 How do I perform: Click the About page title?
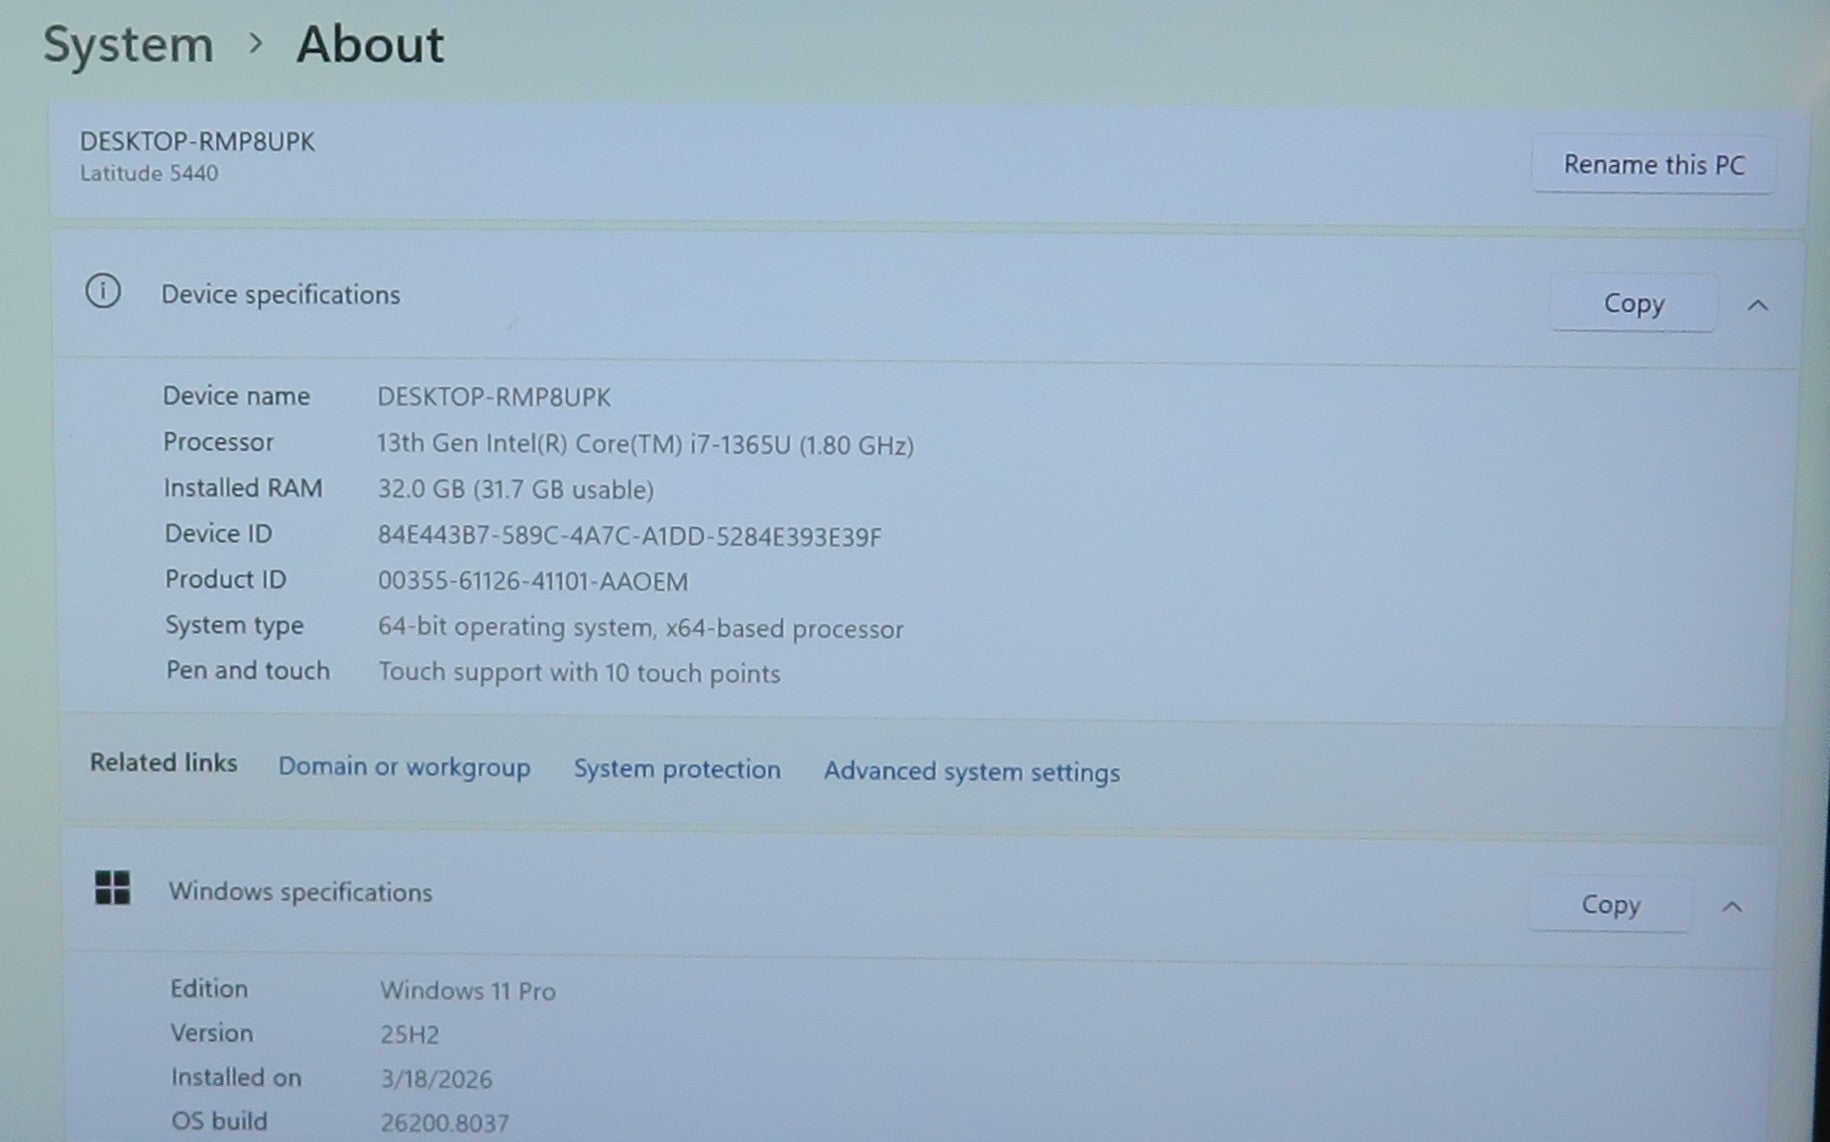pyautogui.click(x=370, y=45)
